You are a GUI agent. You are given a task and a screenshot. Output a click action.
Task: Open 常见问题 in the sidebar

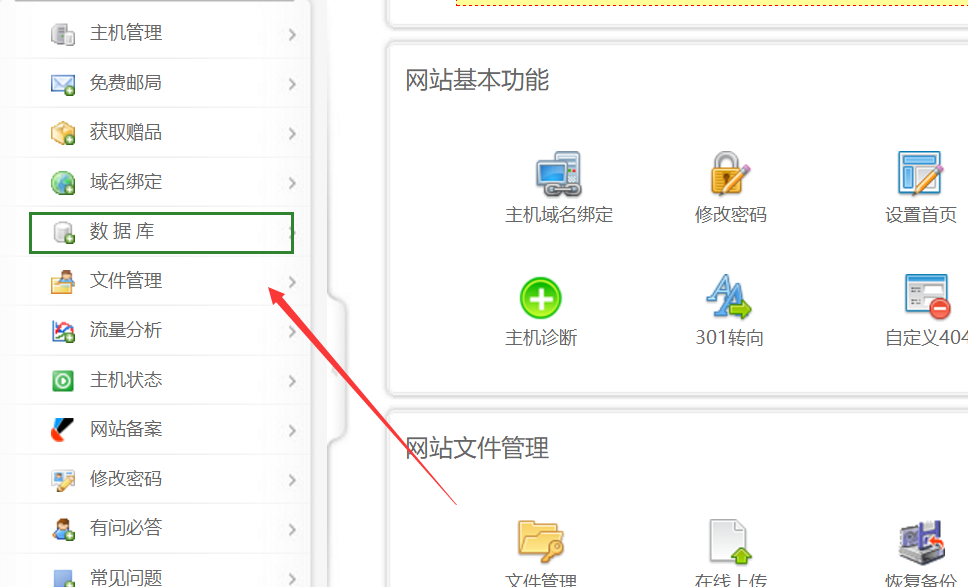point(126,577)
